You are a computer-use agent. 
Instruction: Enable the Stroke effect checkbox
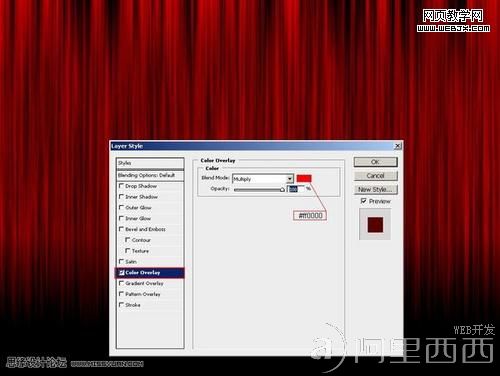coord(121,305)
